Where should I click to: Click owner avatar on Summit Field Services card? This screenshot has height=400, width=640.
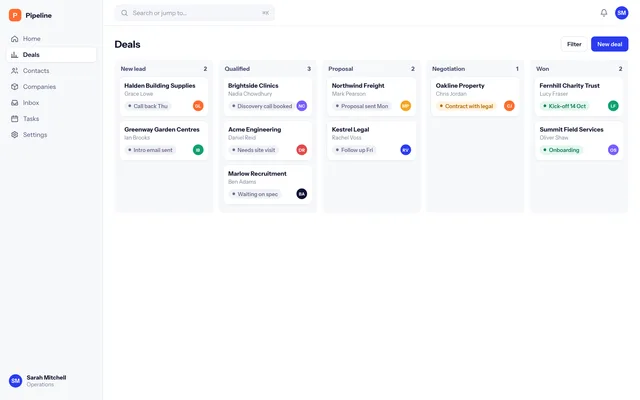point(613,150)
